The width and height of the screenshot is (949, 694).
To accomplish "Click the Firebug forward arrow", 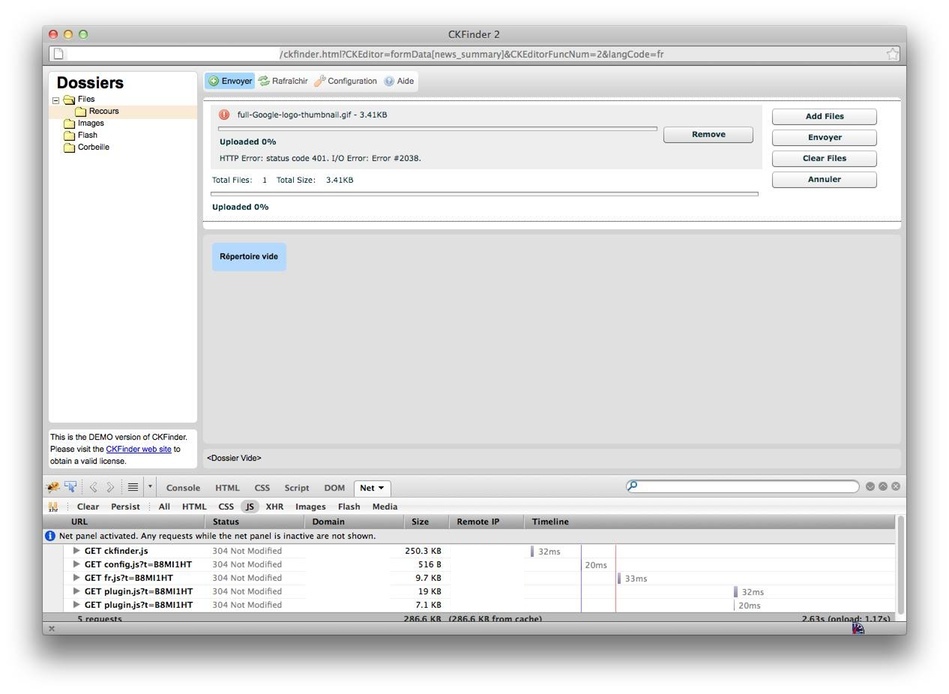I will coord(110,487).
